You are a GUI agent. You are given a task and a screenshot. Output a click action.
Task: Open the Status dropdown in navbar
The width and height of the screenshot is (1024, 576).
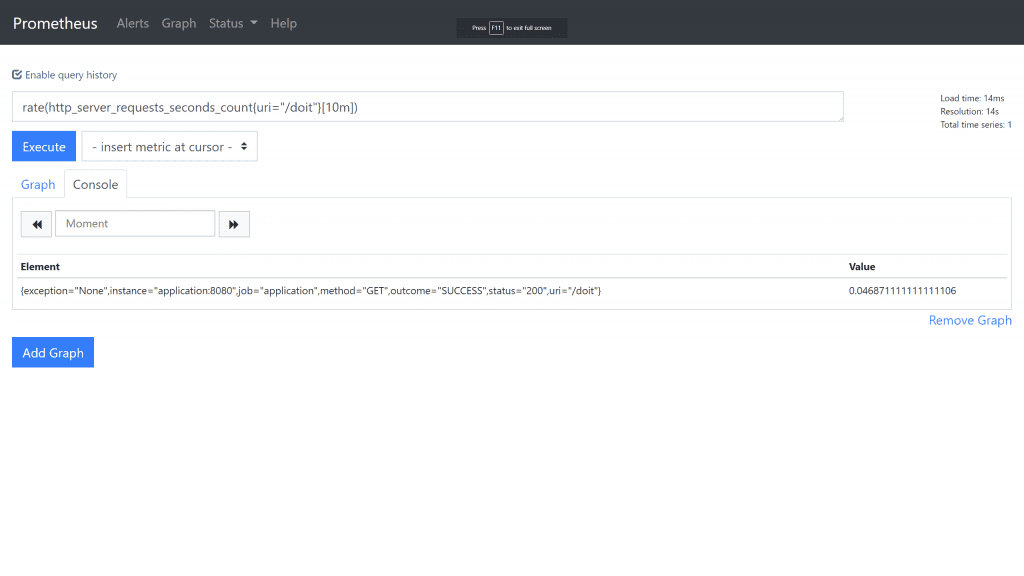232,23
